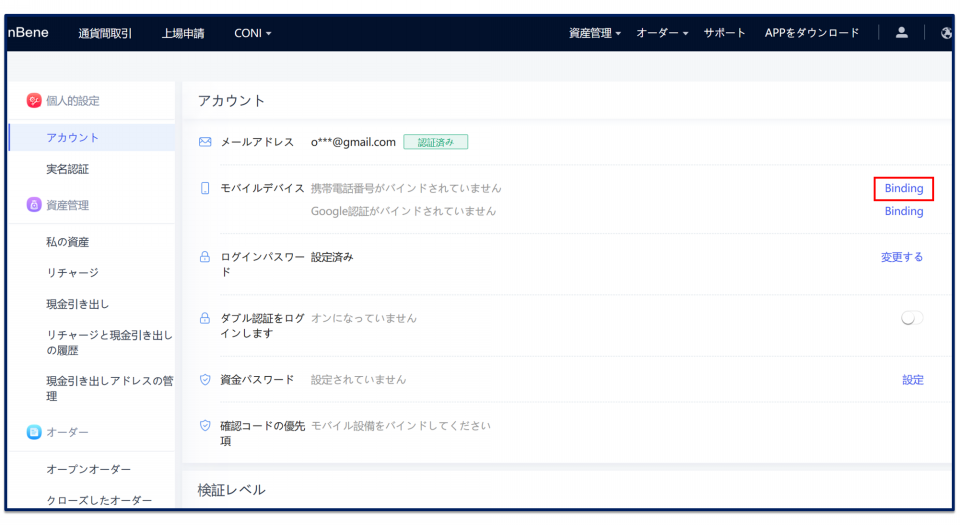
Task: Open the 資産管理 dropdown in top navigation
Action: click(594, 33)
